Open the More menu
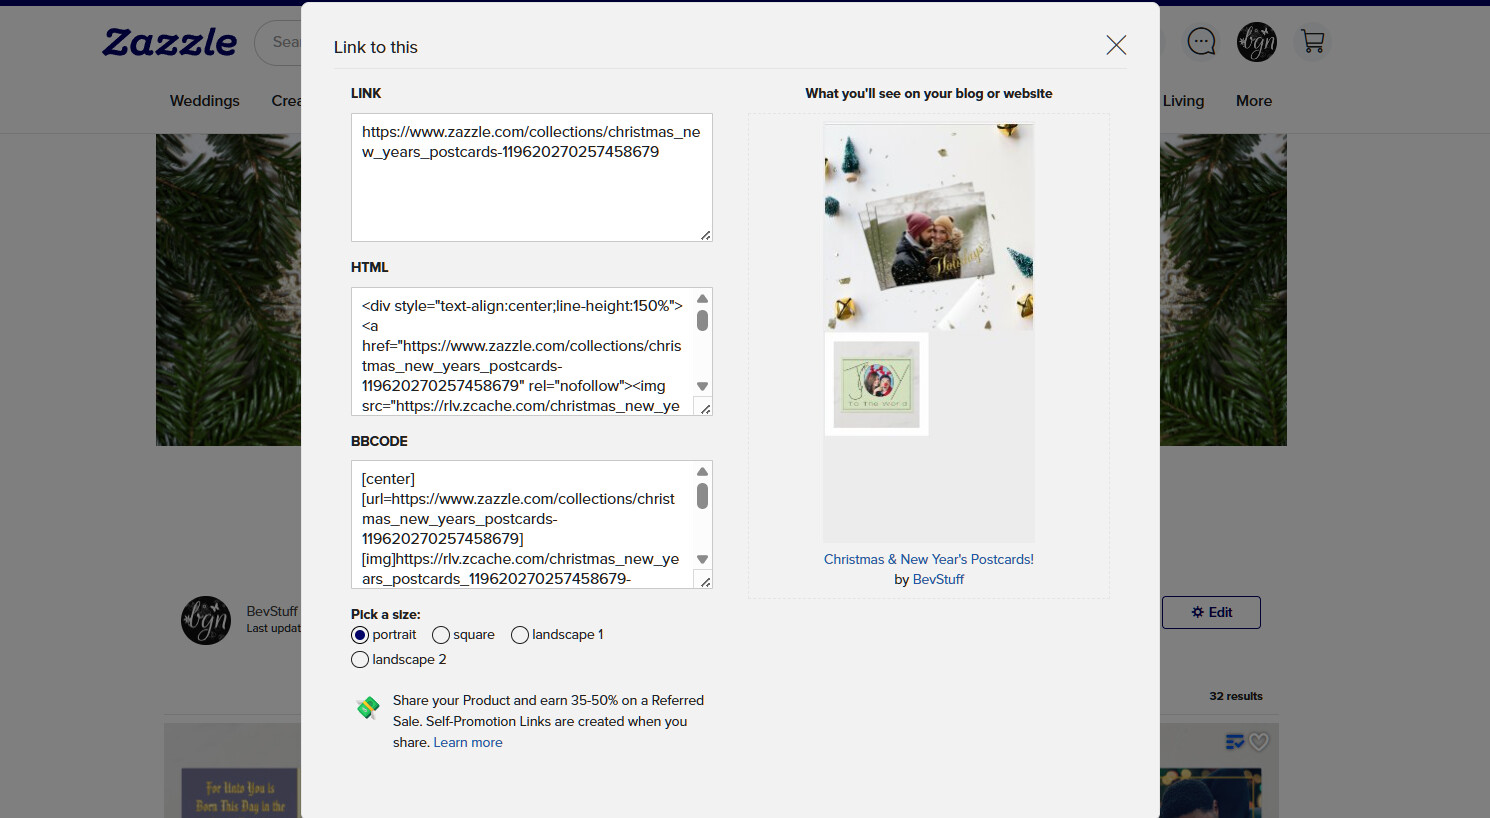This screenshot has height=818, width=1490. coord(1254,100)
